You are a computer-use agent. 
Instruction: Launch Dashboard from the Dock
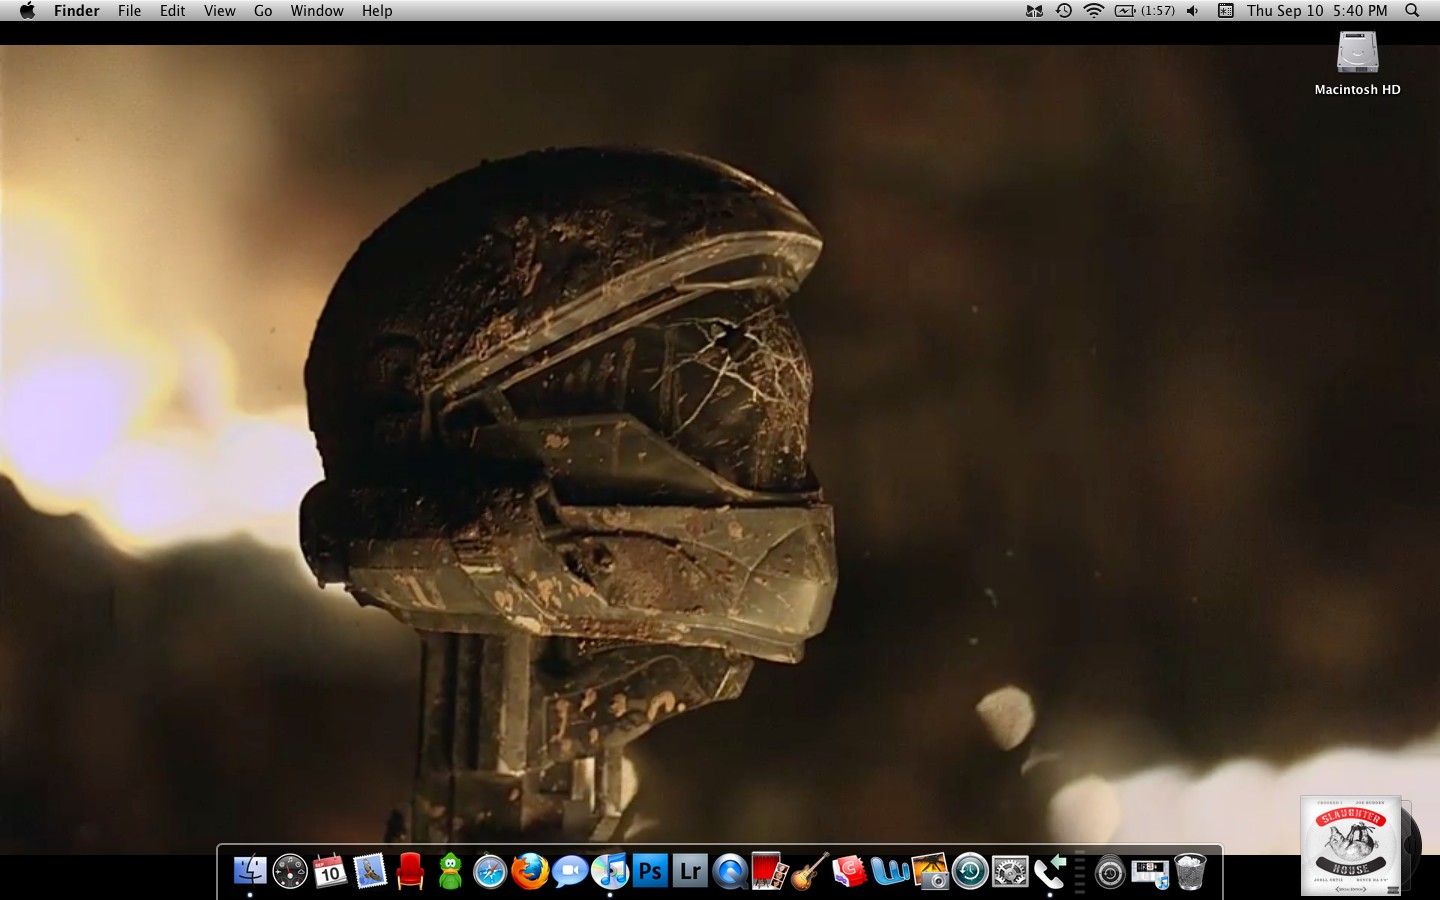coord(290,872)
